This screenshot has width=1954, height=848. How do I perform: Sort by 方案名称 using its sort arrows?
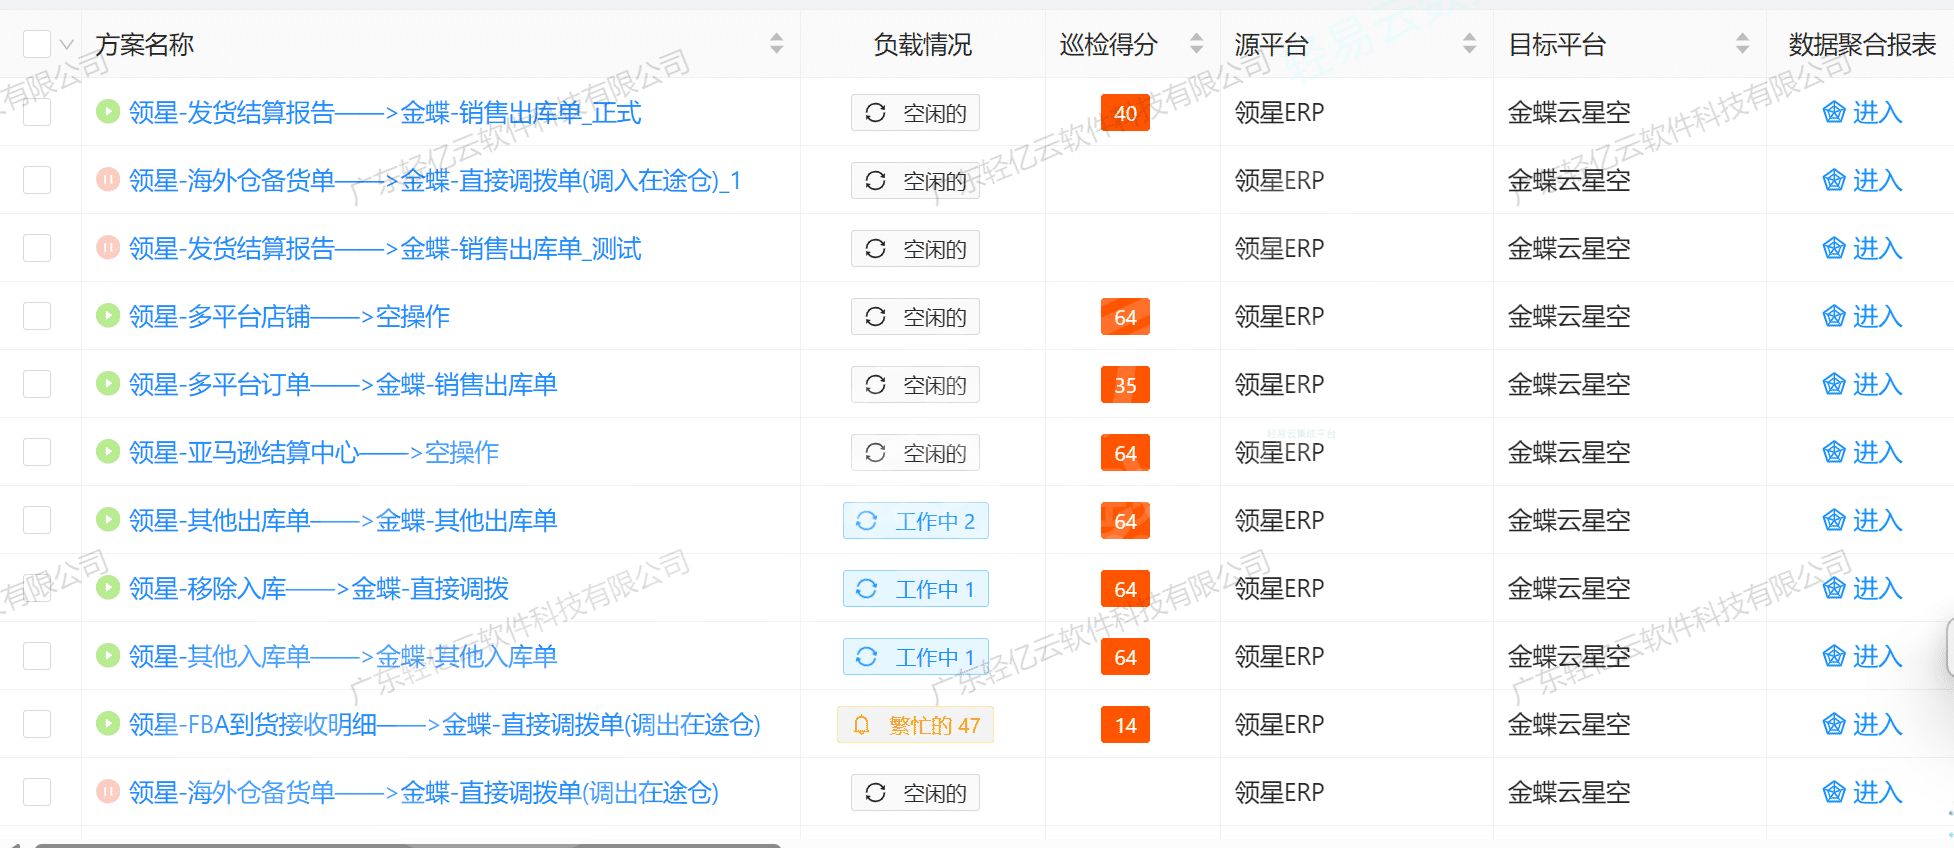coord(776,44)
